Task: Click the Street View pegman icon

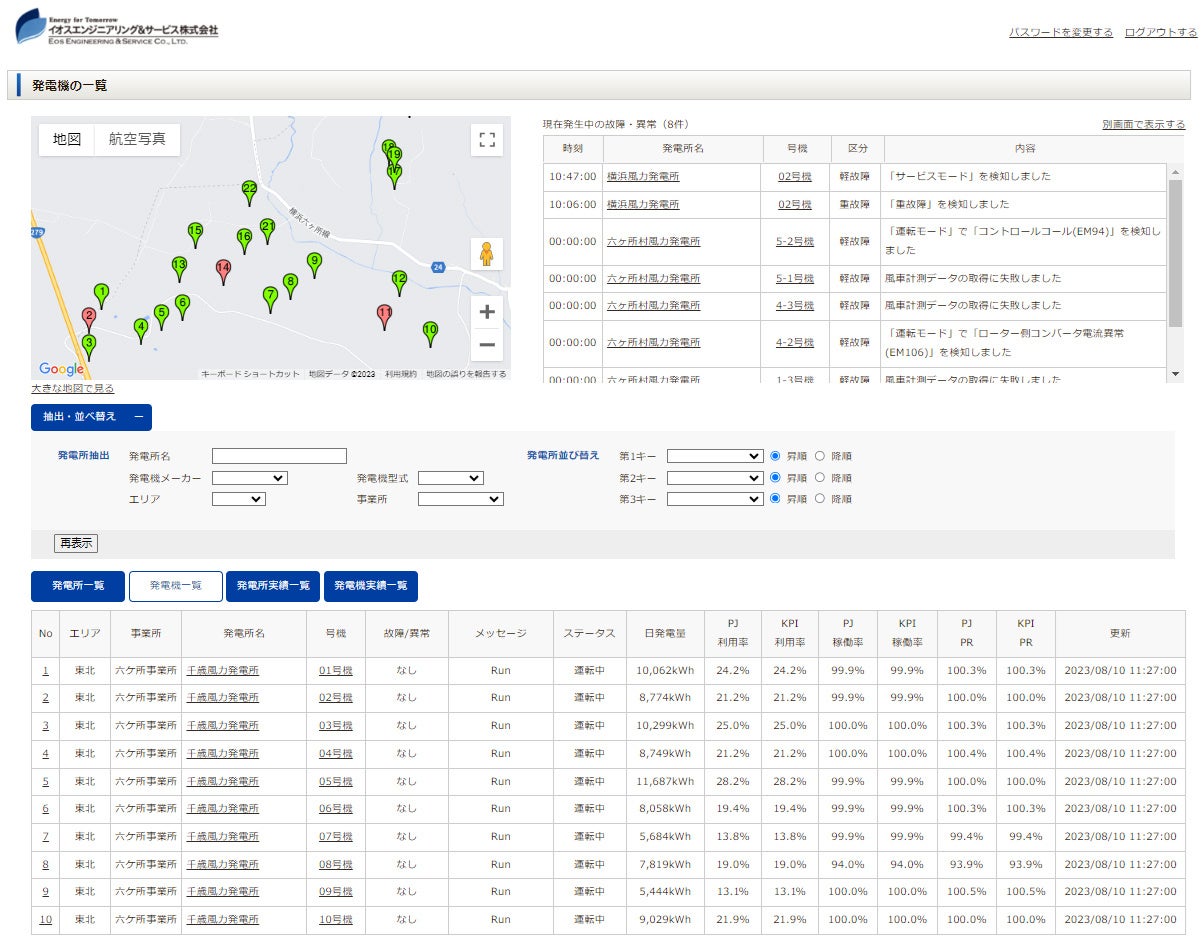Action: [x=487, y=254]
